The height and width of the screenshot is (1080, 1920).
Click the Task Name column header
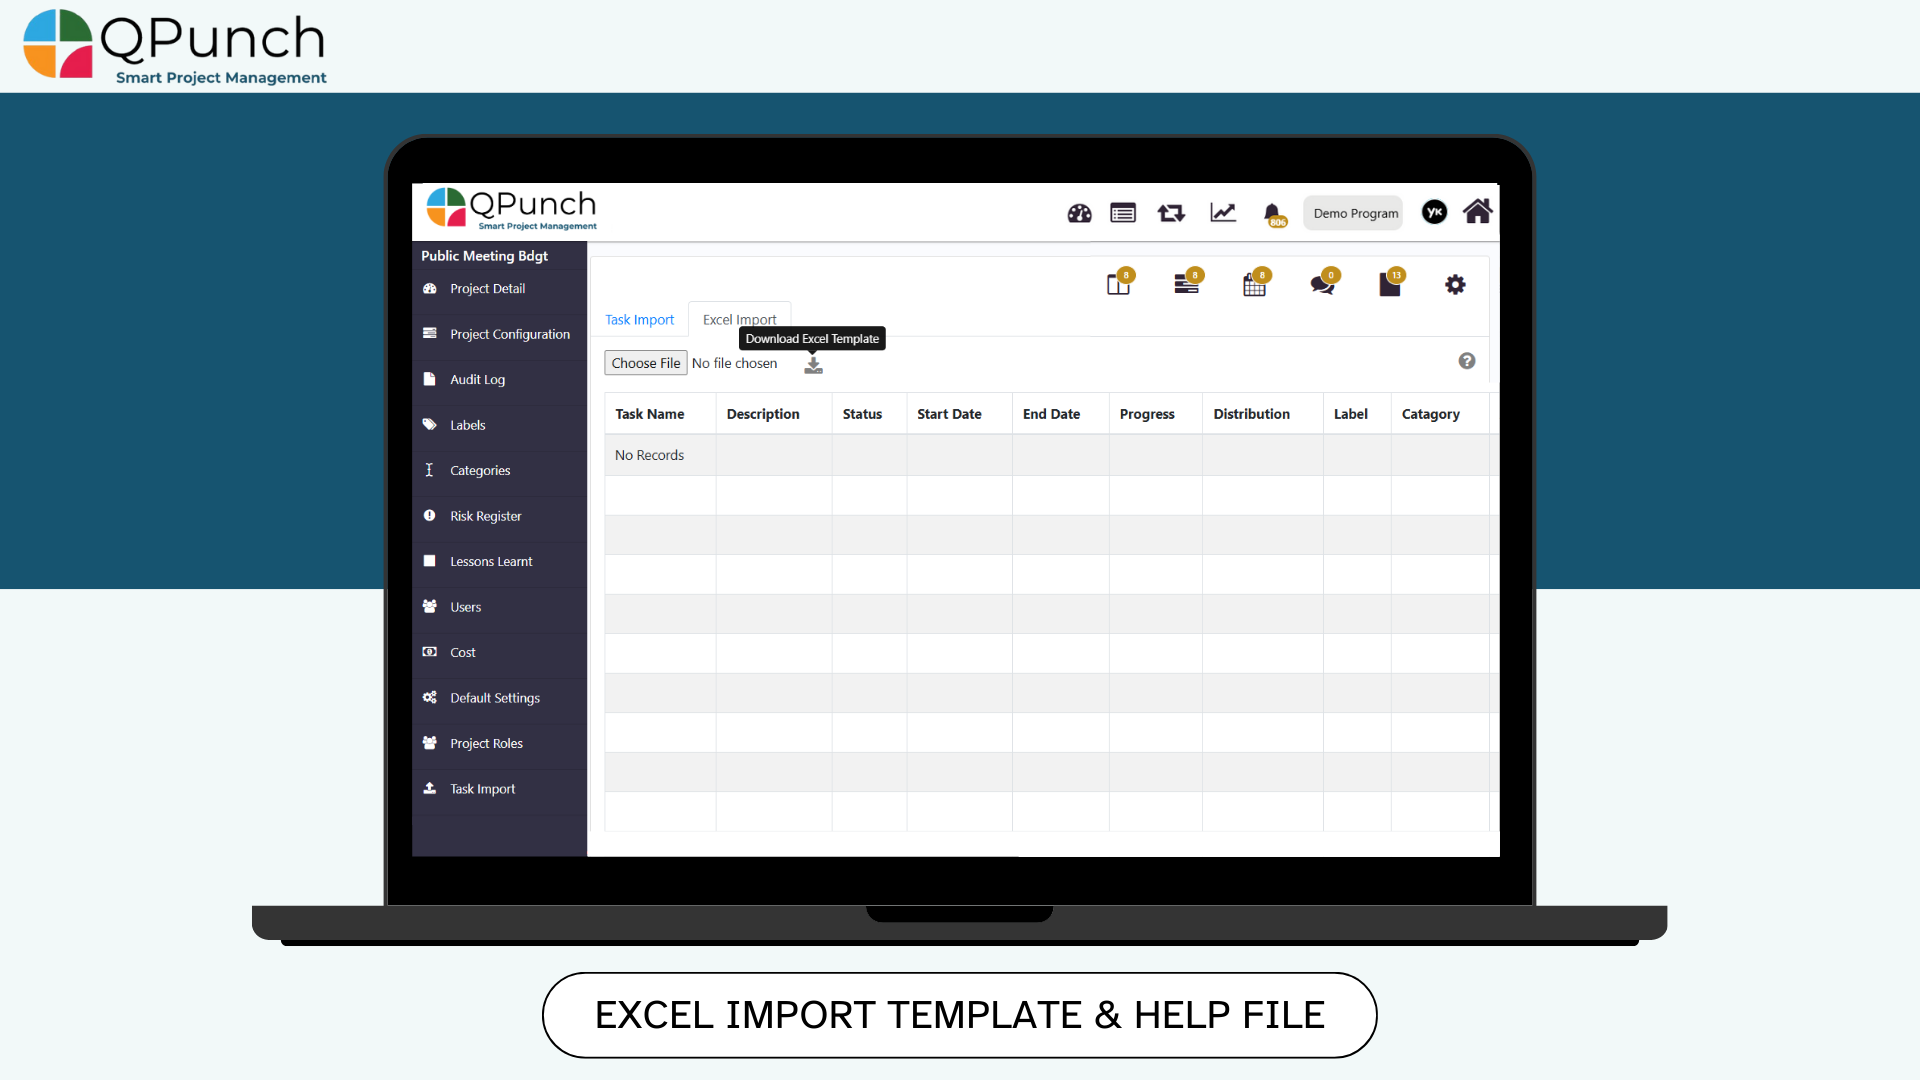649,414
